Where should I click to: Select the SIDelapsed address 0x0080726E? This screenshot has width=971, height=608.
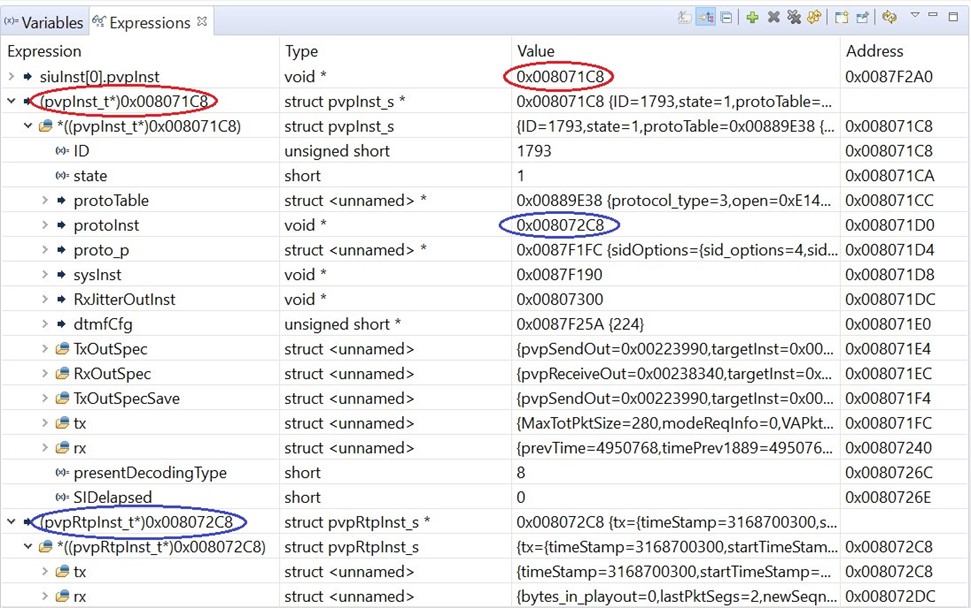coord(888,497)
